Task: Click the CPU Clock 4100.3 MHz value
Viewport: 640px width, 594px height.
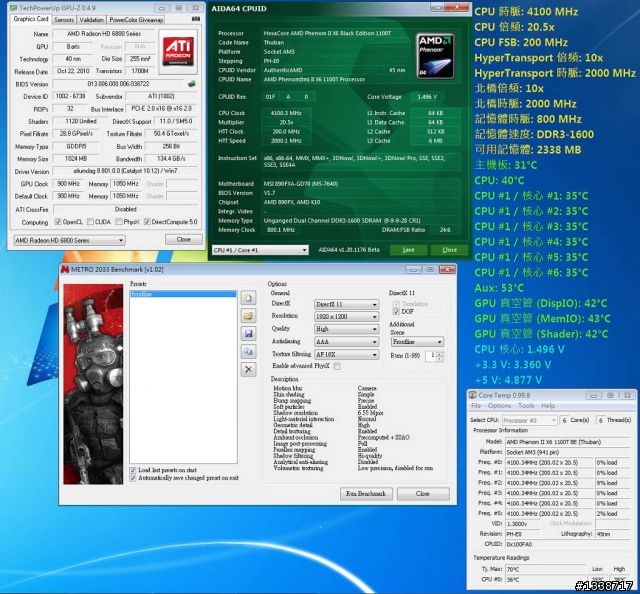Action: 286,113
